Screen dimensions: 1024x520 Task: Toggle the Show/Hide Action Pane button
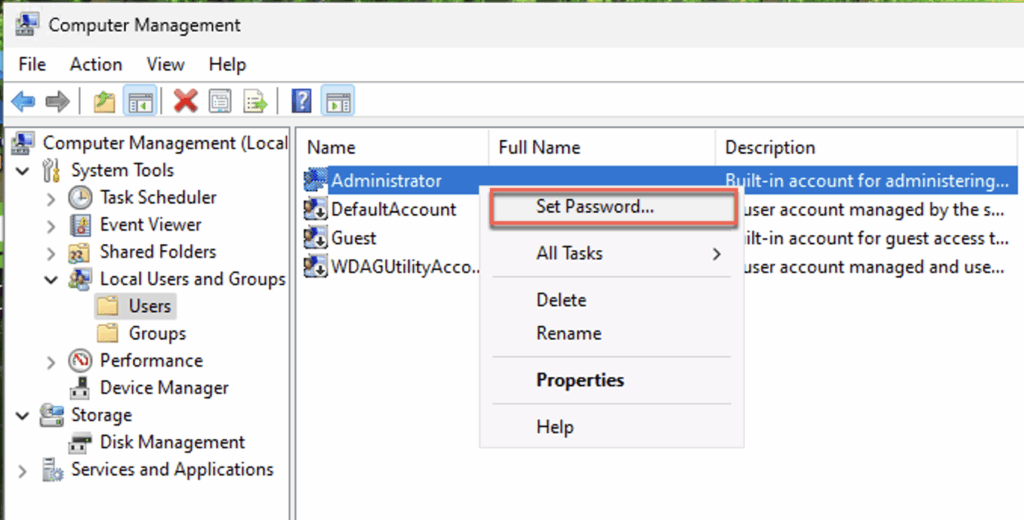click(338, 101)
